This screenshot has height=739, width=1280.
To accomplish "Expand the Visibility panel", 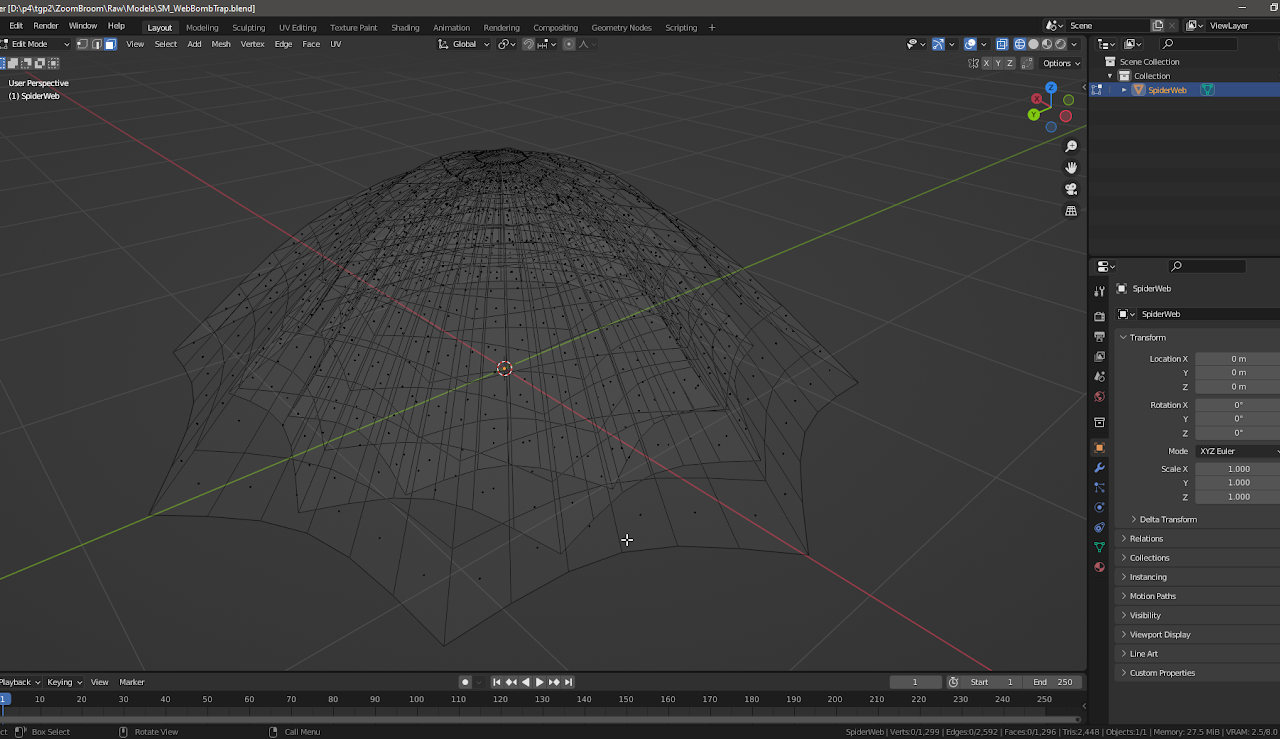I will (1144, 616).
